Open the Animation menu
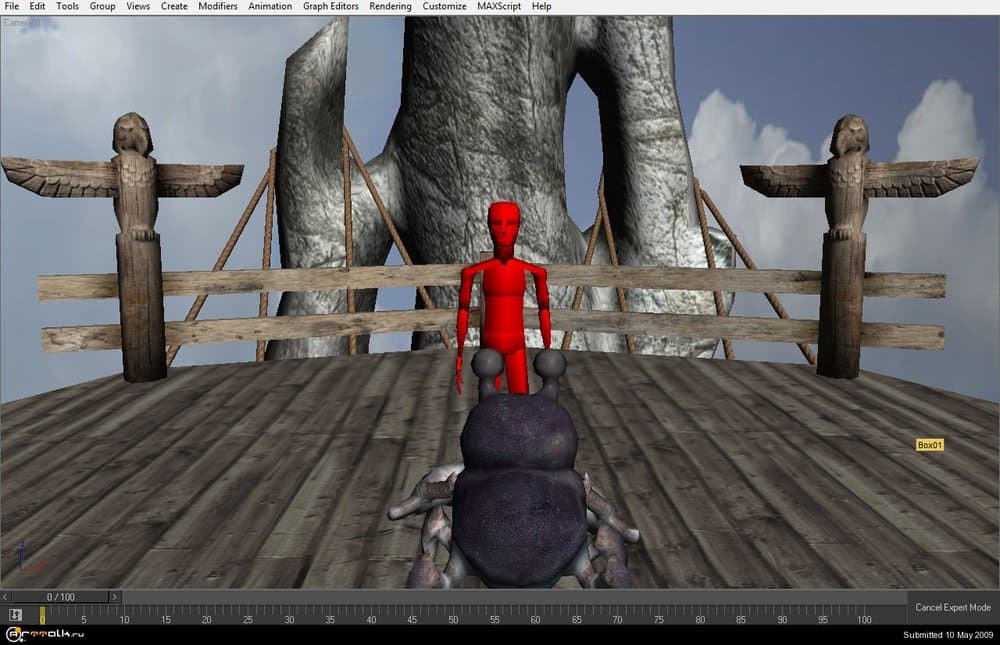The height and width of the screenshot is (645, 1000). pos(270,6)
